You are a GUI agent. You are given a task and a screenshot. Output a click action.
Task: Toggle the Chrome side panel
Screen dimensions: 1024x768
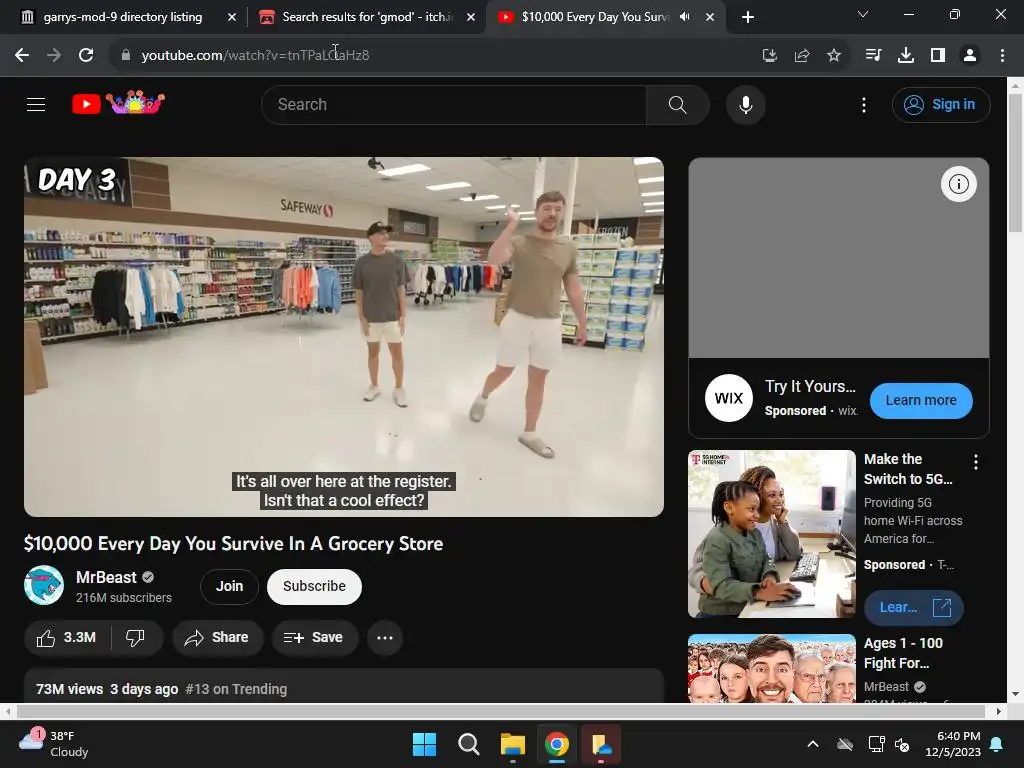(938, 55)
